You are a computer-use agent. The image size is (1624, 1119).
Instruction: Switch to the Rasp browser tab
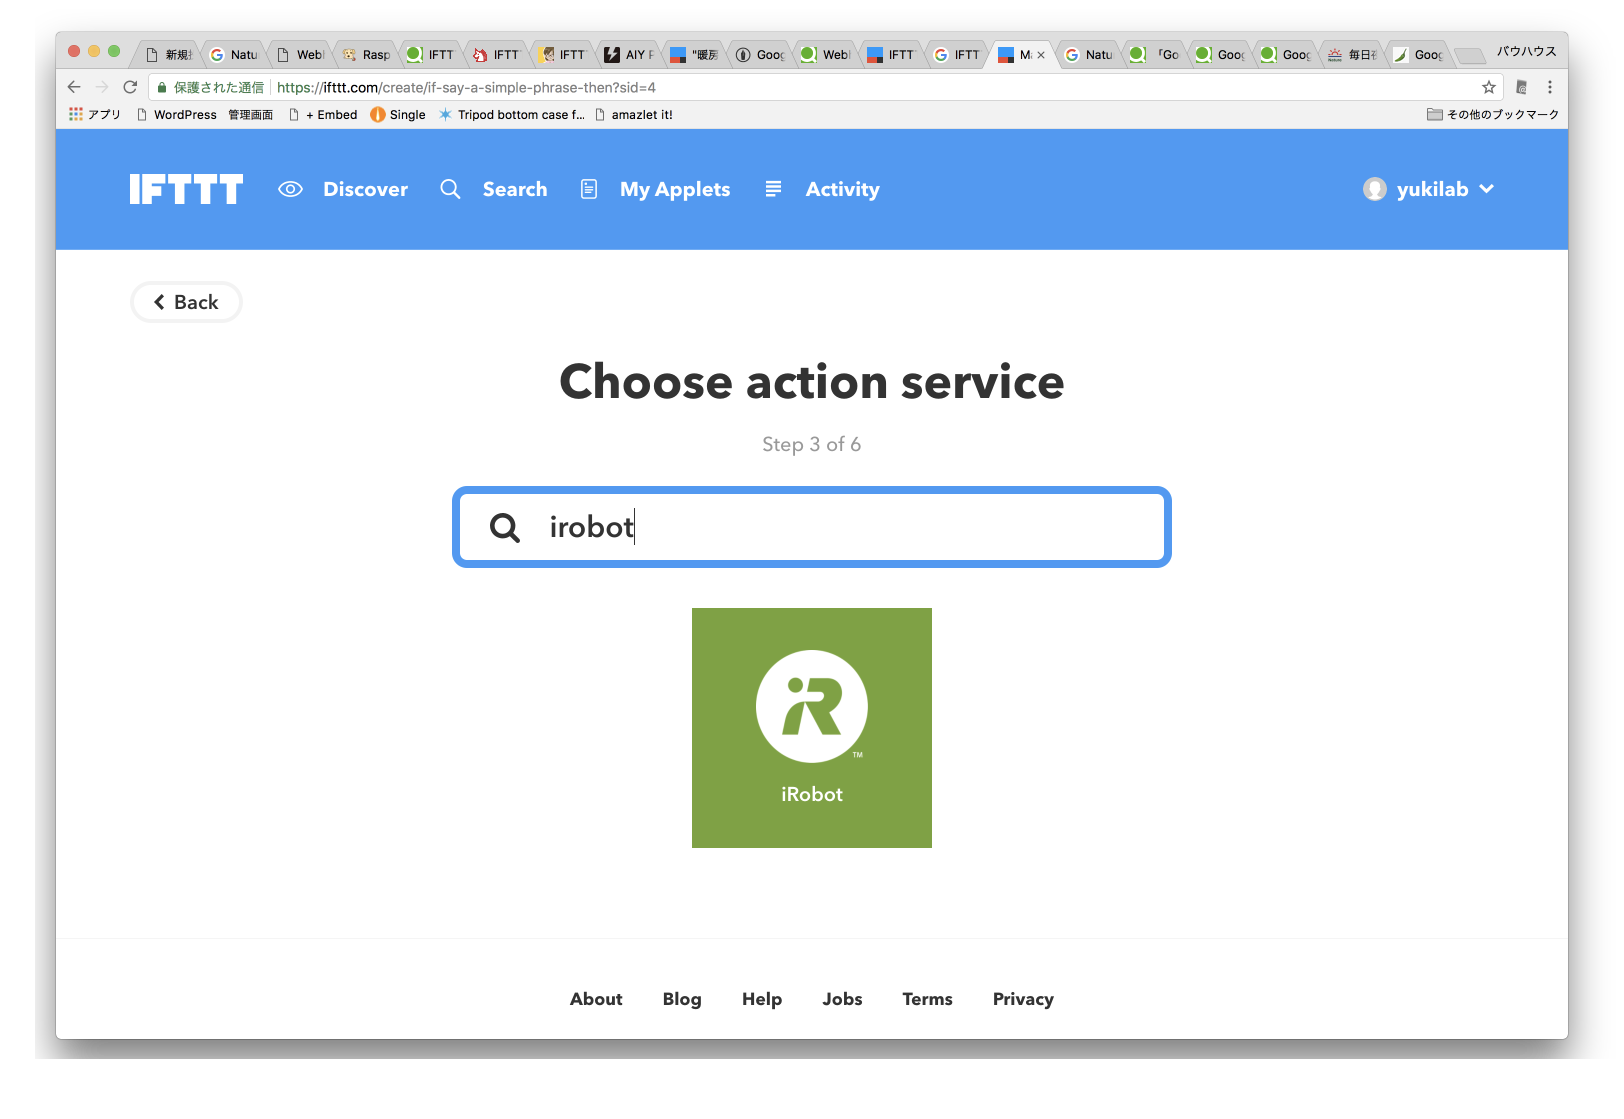click(366, 54)
